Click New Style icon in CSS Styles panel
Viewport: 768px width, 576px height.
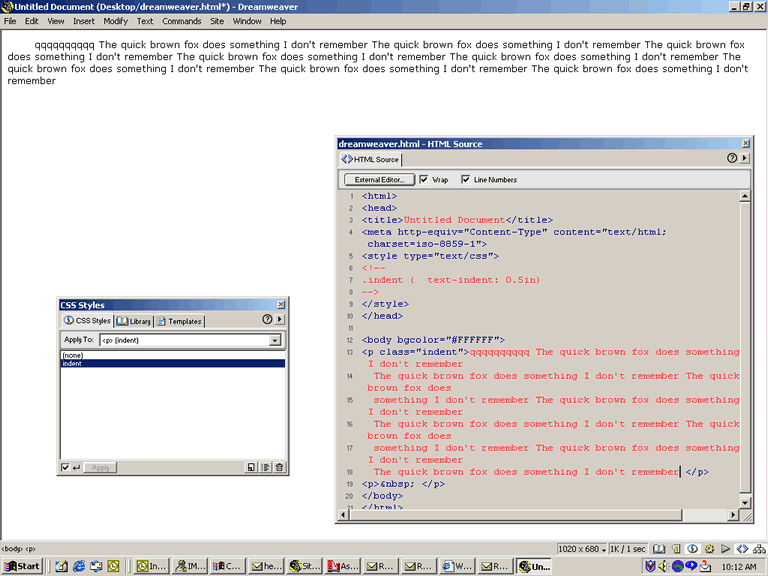(x=251, y=467)
